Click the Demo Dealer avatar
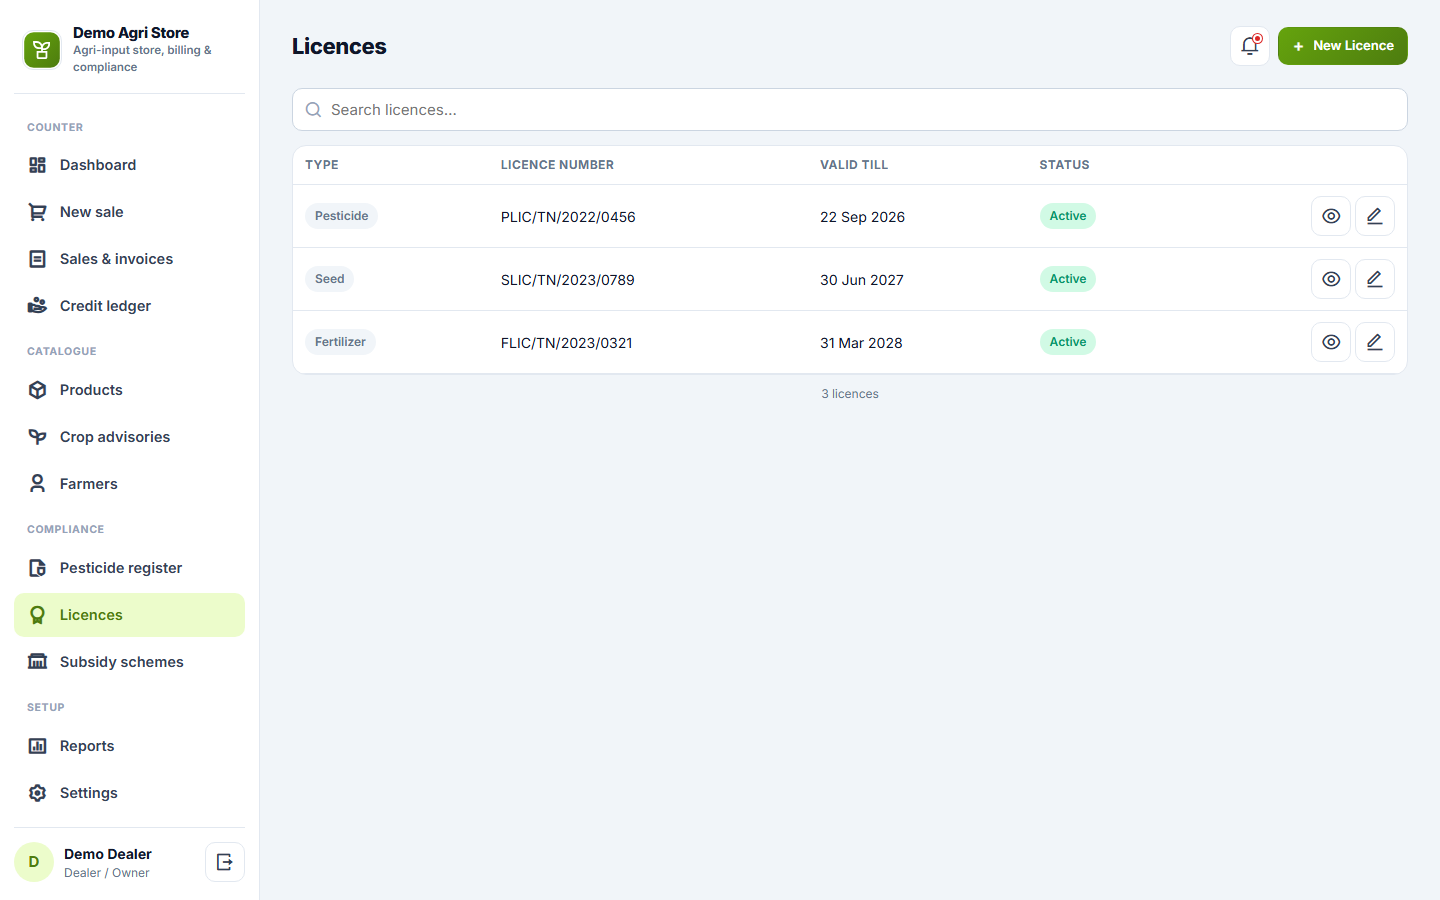This screenshot has height=900, width=1440. pos(34,862)
